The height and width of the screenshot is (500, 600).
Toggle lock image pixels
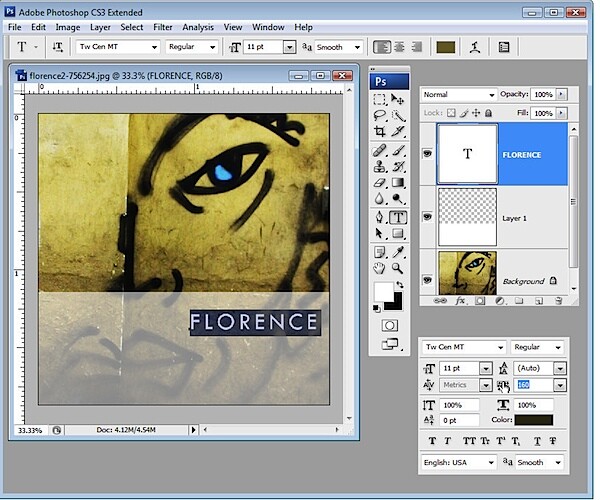(464, 113)
